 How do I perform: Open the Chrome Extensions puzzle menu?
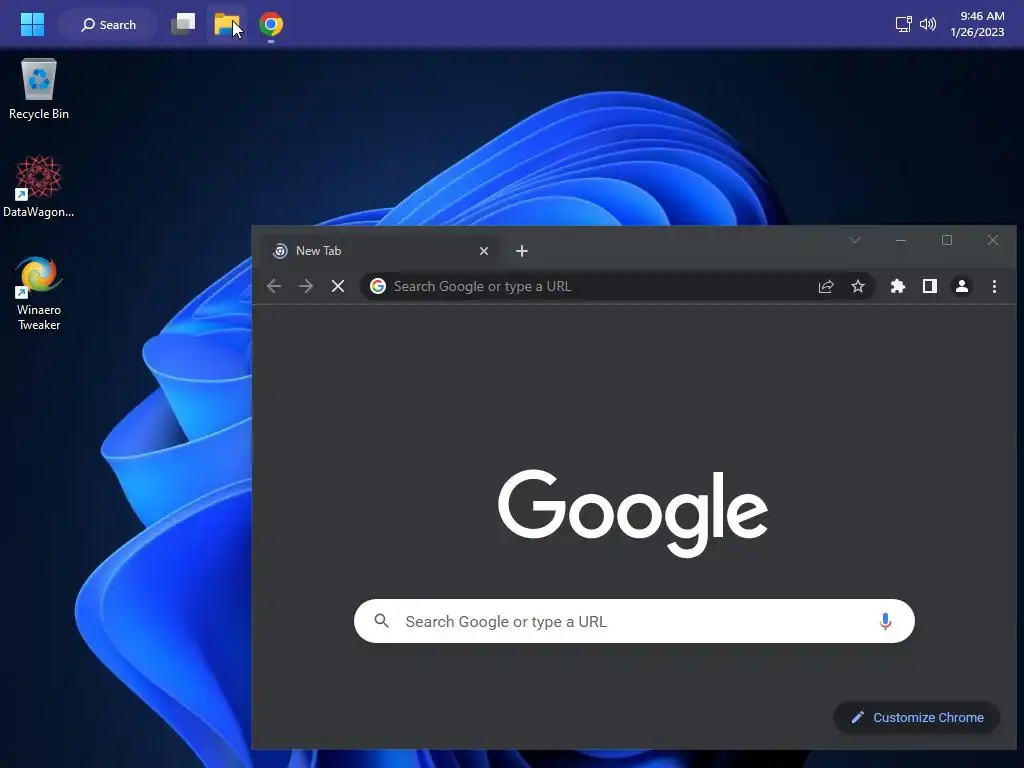[898, 286]
